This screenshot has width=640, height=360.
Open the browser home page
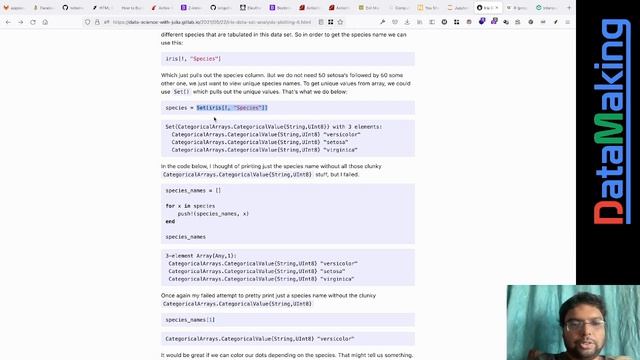tap(45, 22)
